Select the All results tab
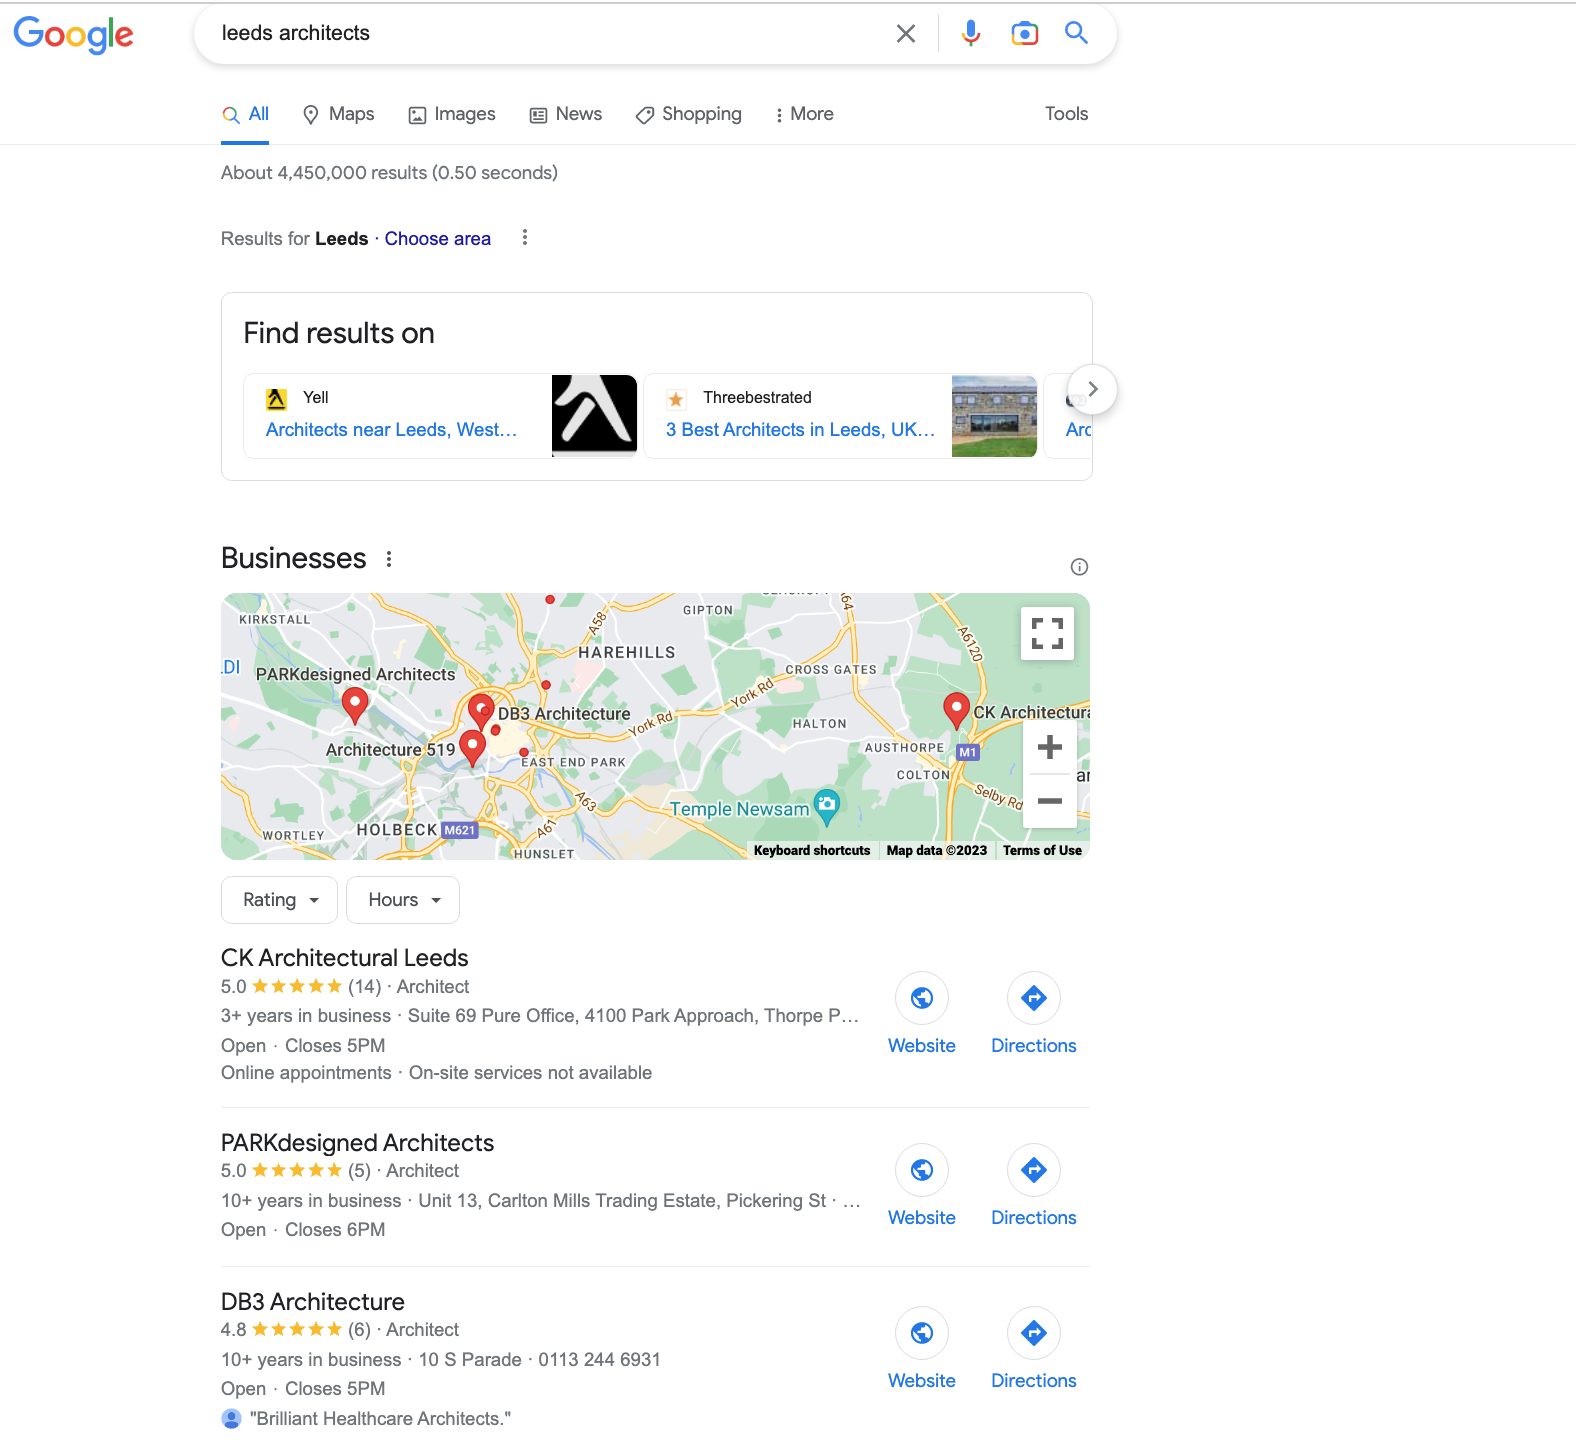 [246, 114]
